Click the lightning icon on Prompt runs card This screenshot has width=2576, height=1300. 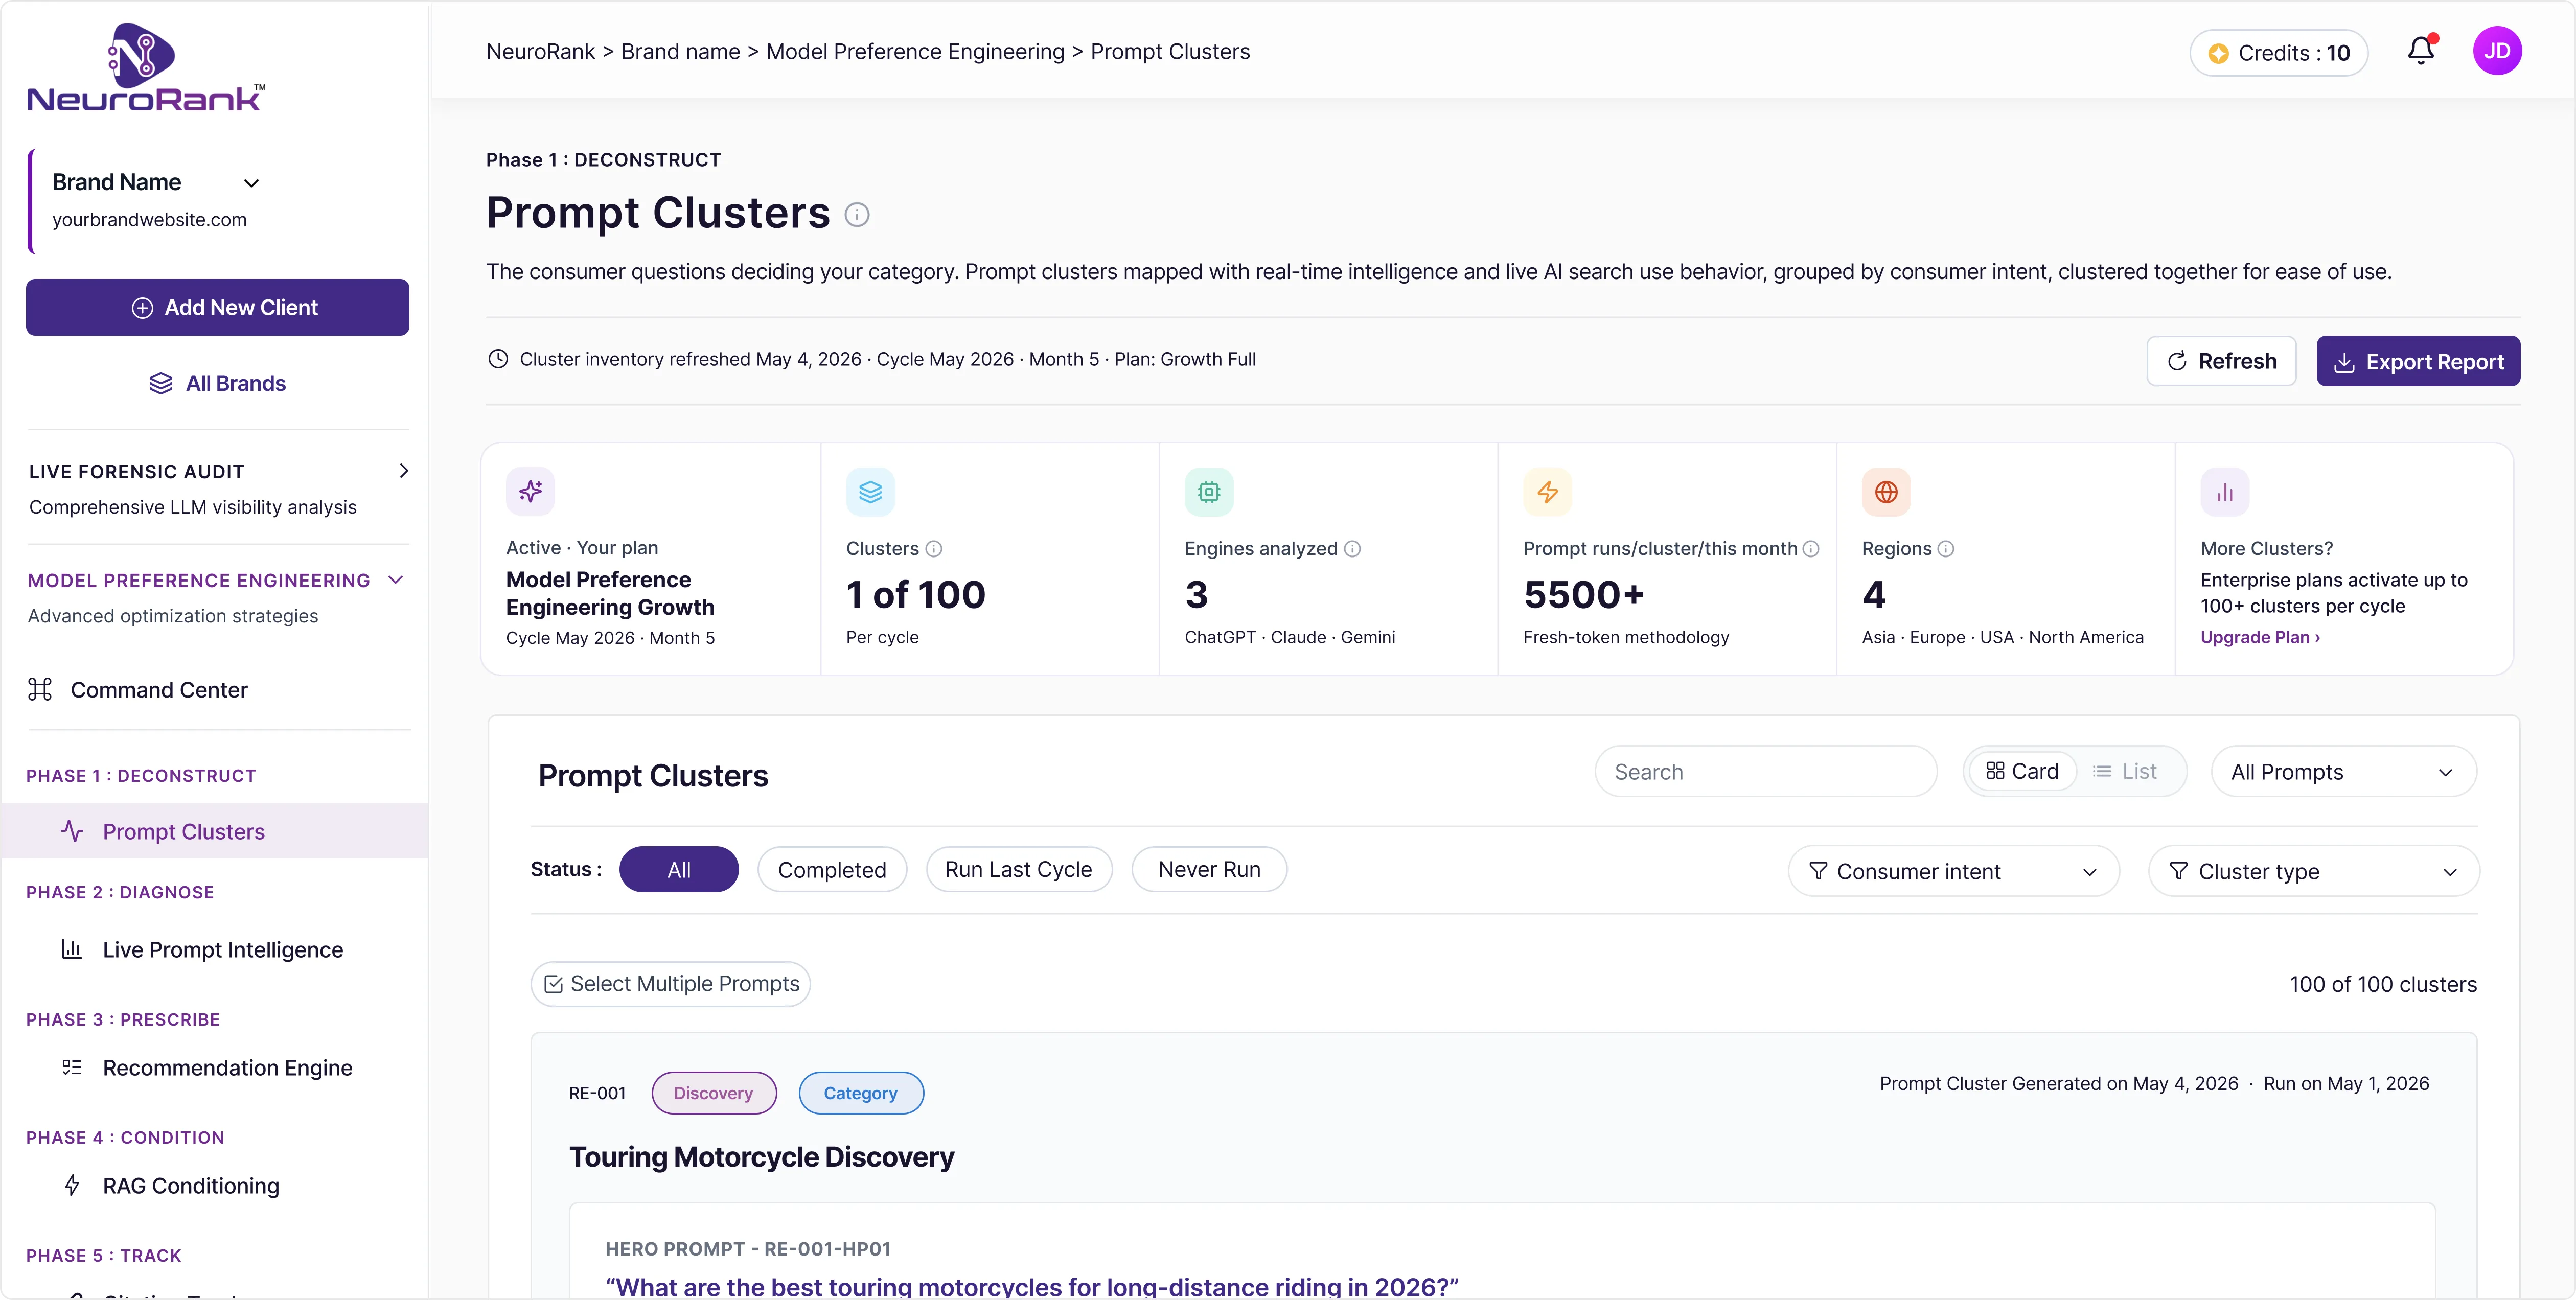[1547, 491]
